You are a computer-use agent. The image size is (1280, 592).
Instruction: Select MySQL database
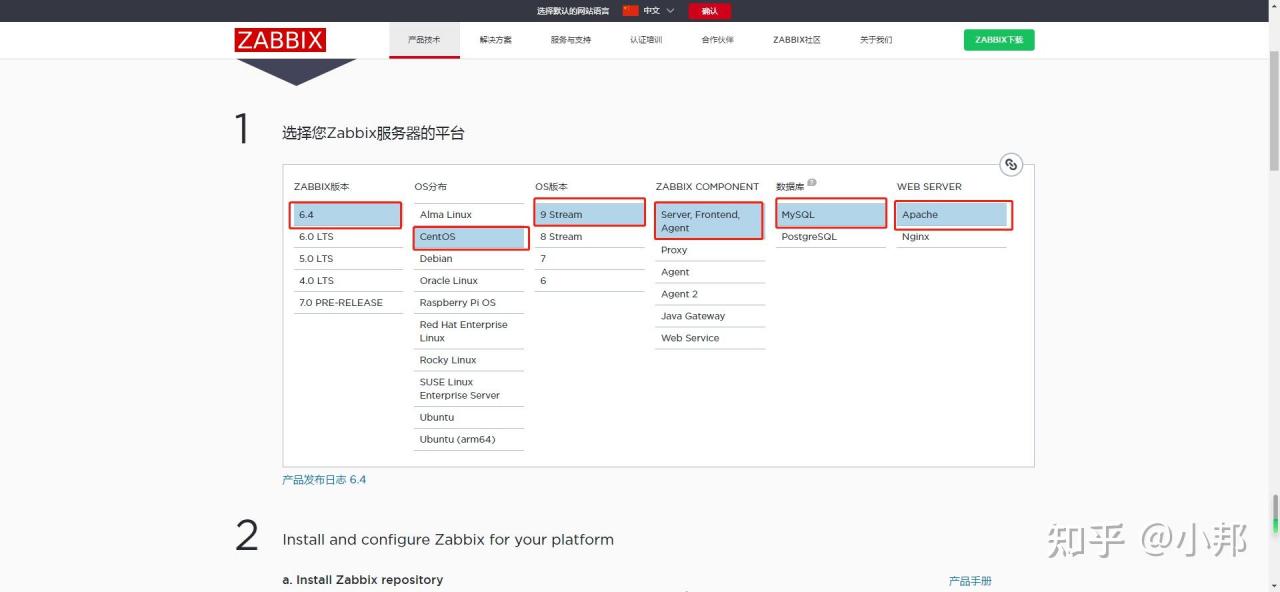(830, 215)
